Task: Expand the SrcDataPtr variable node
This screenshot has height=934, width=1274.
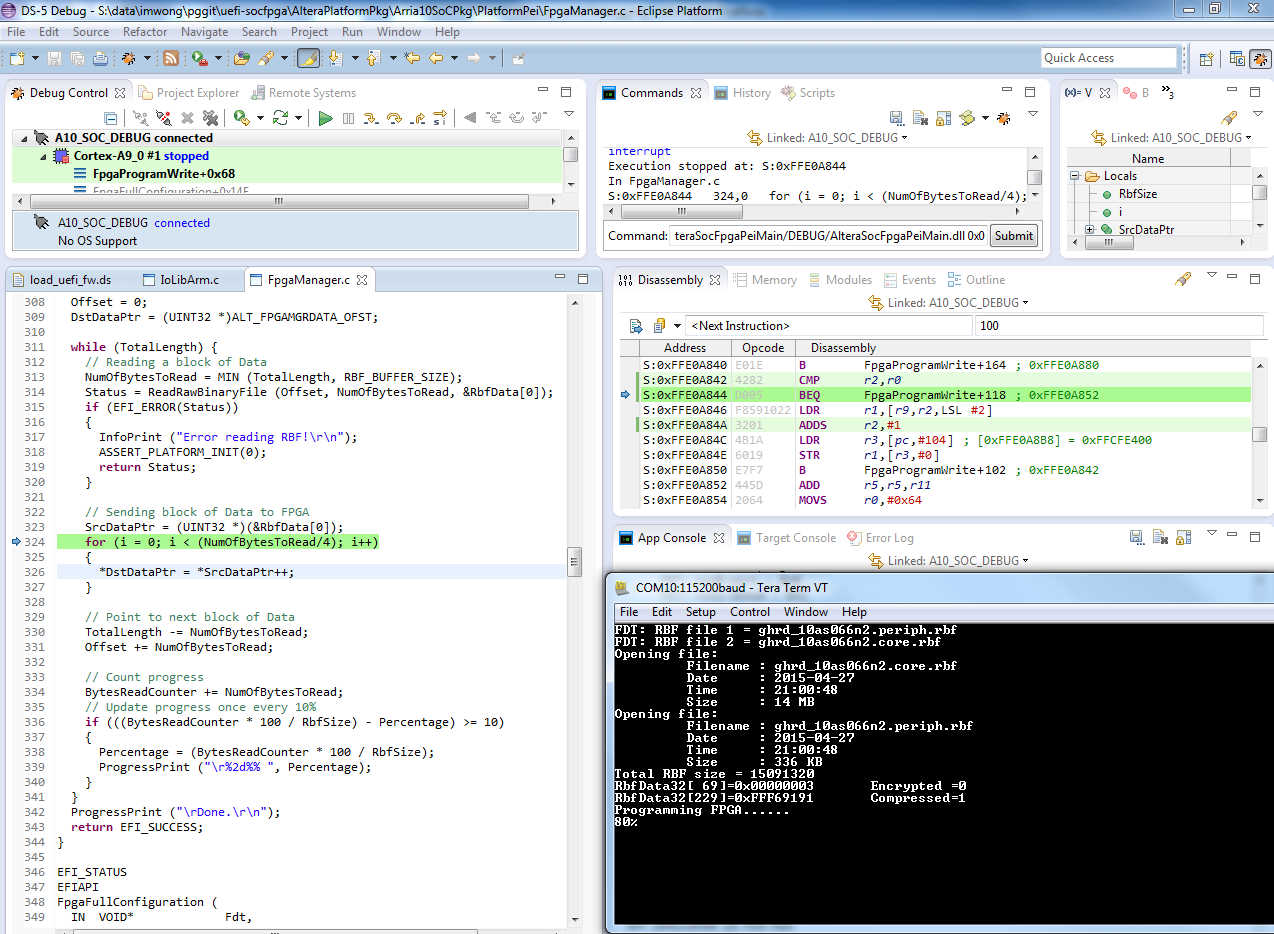Action: click(x=1089, y=230)
